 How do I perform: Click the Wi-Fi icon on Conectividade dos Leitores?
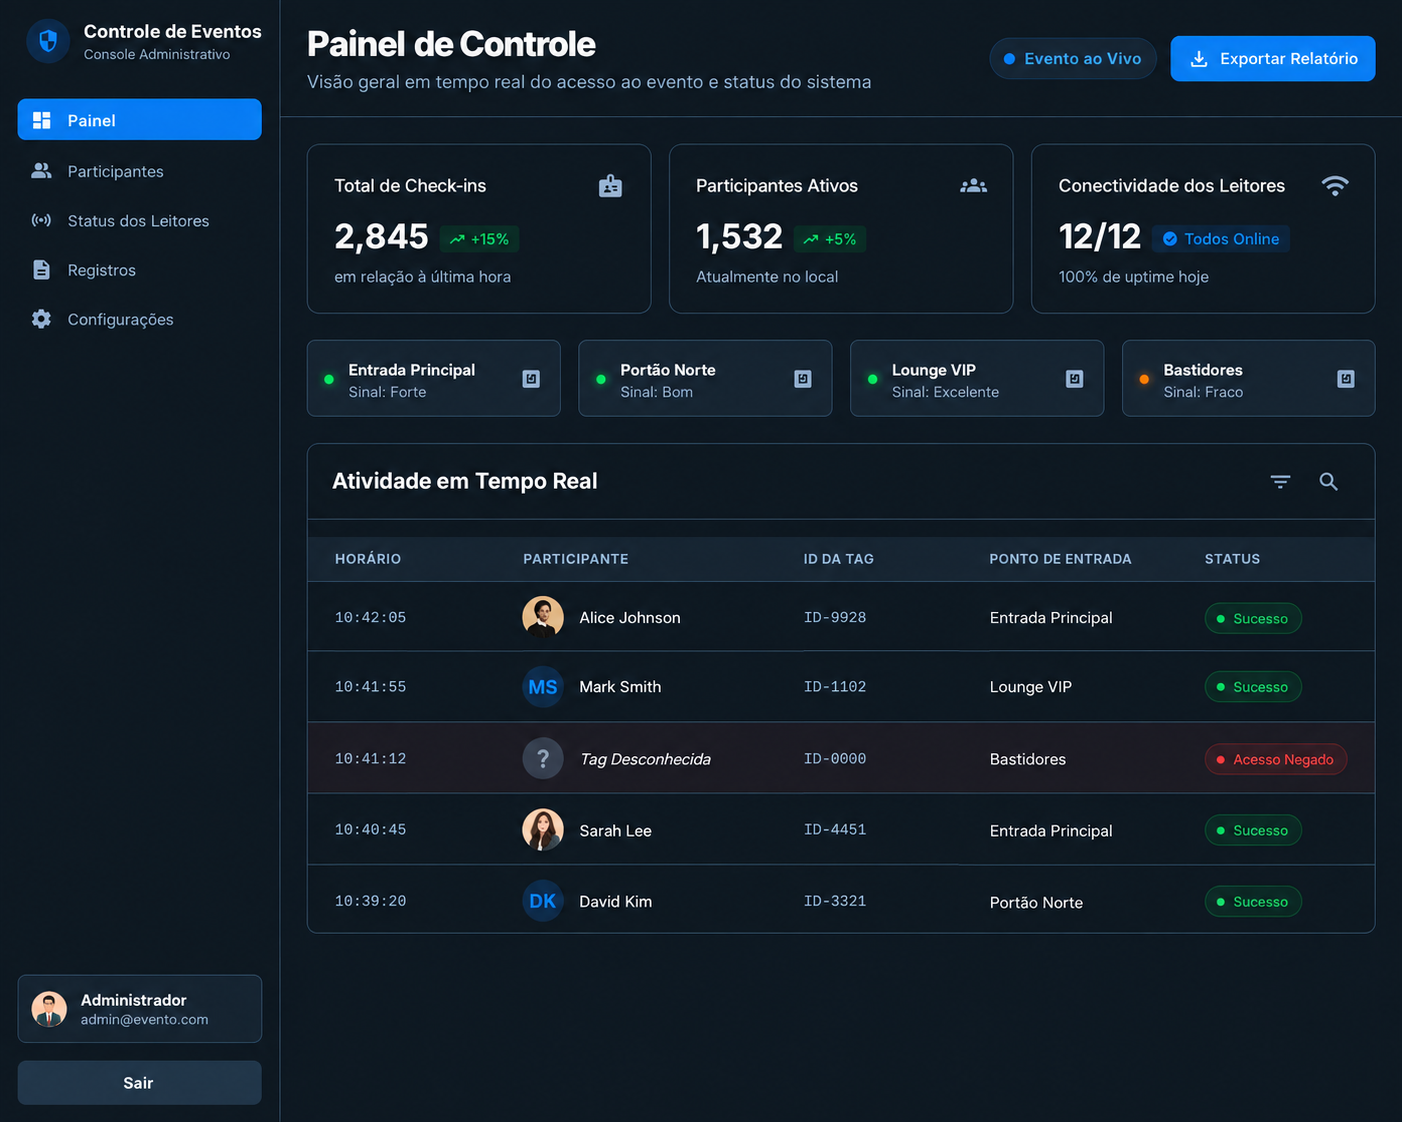click(1335, 186)
